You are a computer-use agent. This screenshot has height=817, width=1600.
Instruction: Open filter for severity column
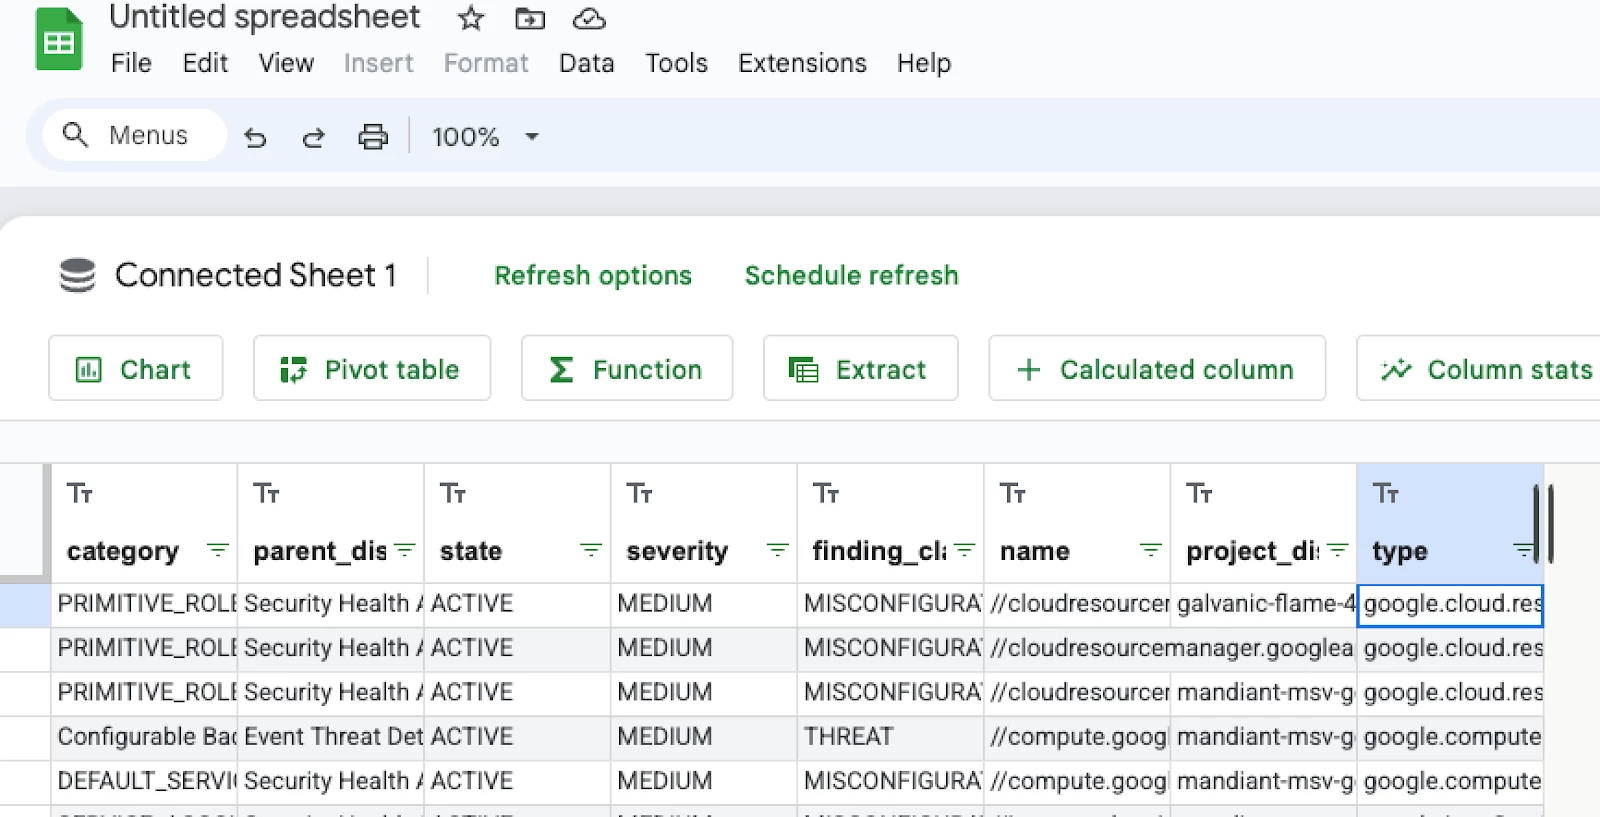point(777,550)
